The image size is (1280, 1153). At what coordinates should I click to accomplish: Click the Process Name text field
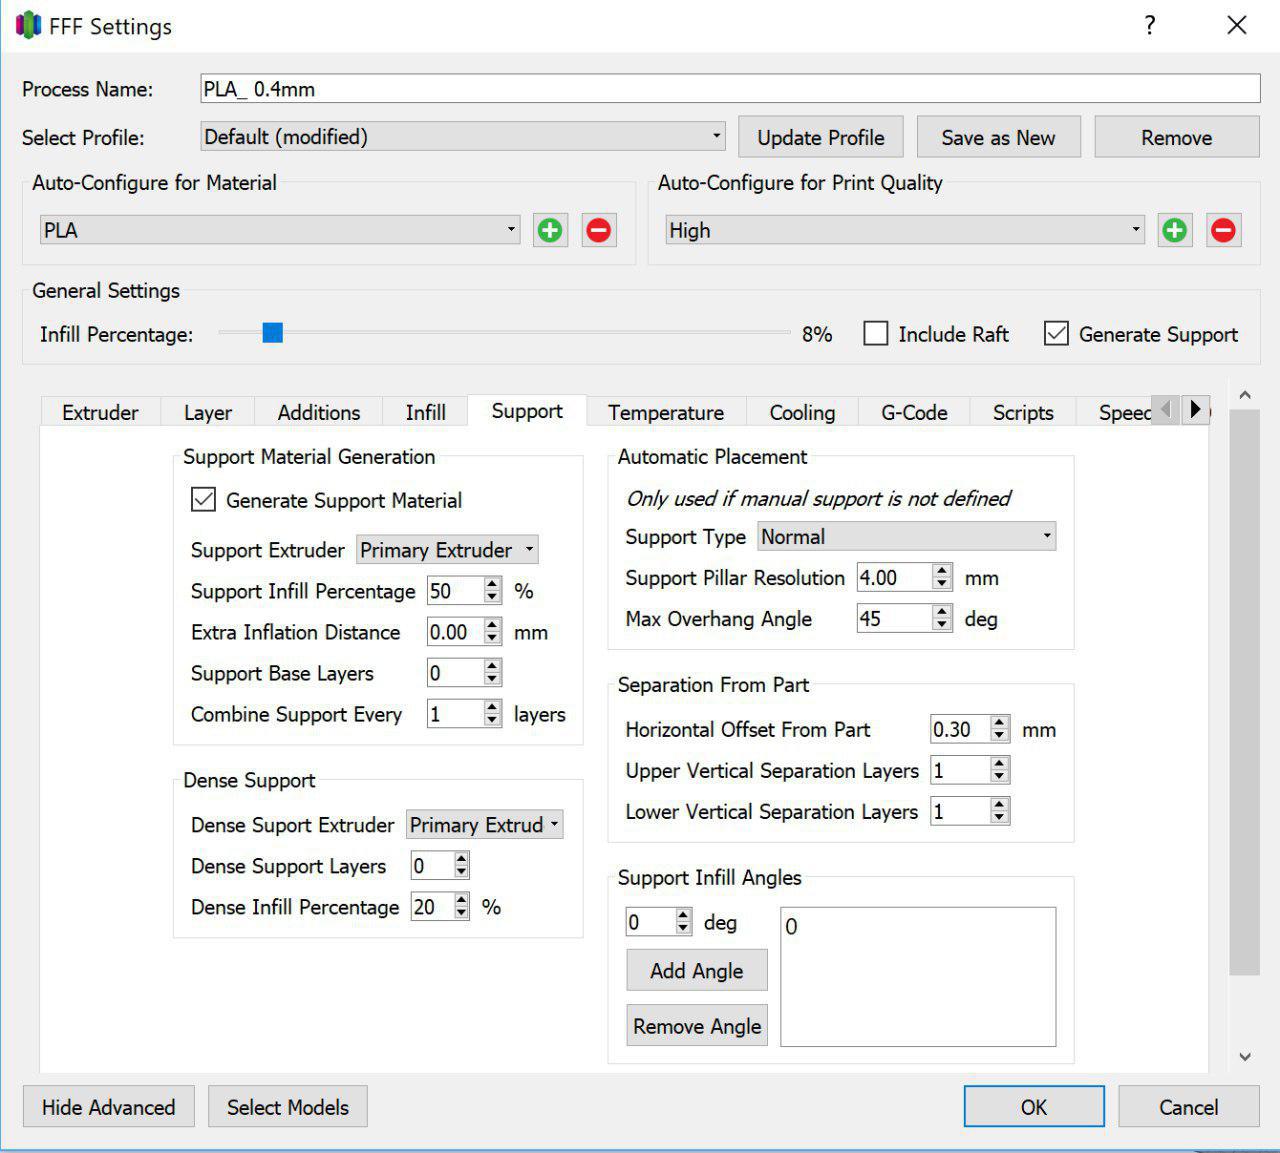pos(730,89)
